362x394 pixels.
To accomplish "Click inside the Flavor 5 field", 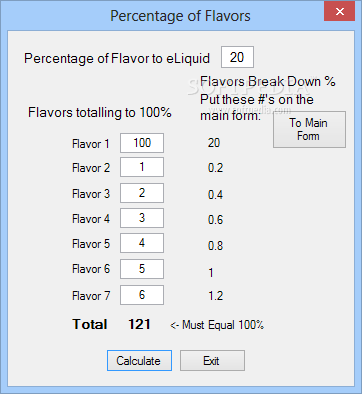I will point(142,243).
